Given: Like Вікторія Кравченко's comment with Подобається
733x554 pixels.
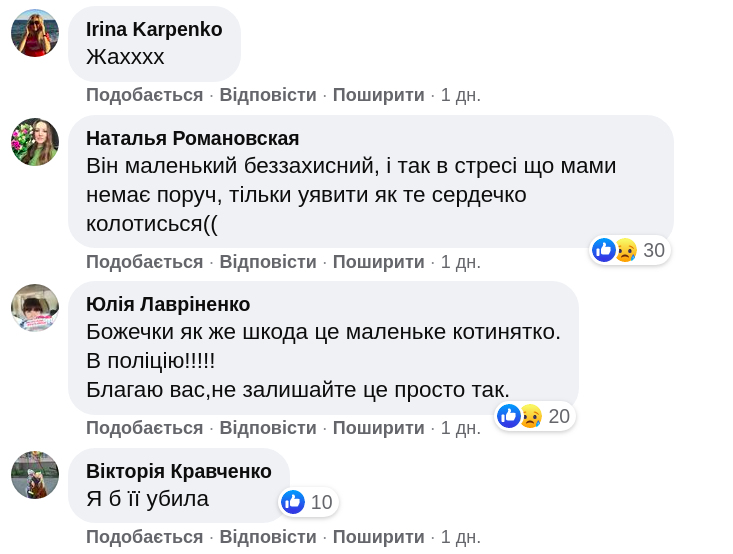Looking at the screenshot, I should coord(144,537).
